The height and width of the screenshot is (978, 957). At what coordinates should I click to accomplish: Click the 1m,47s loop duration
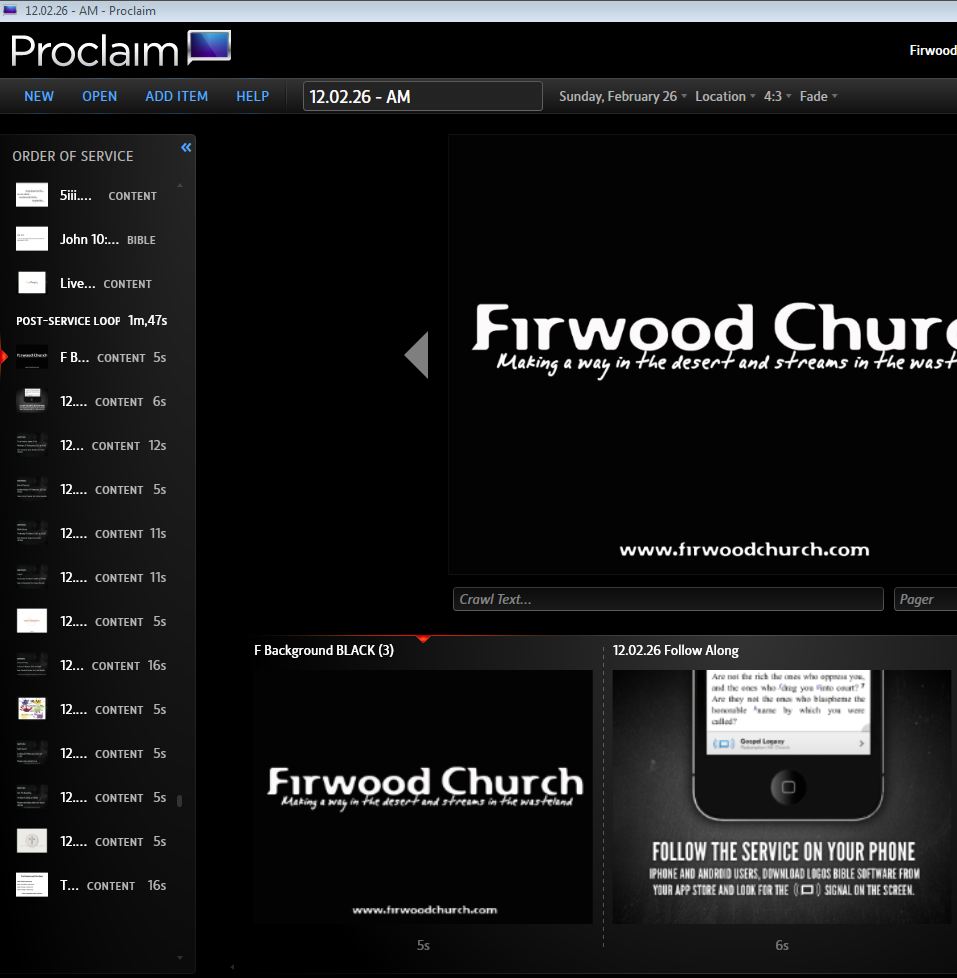coord(147,320)
